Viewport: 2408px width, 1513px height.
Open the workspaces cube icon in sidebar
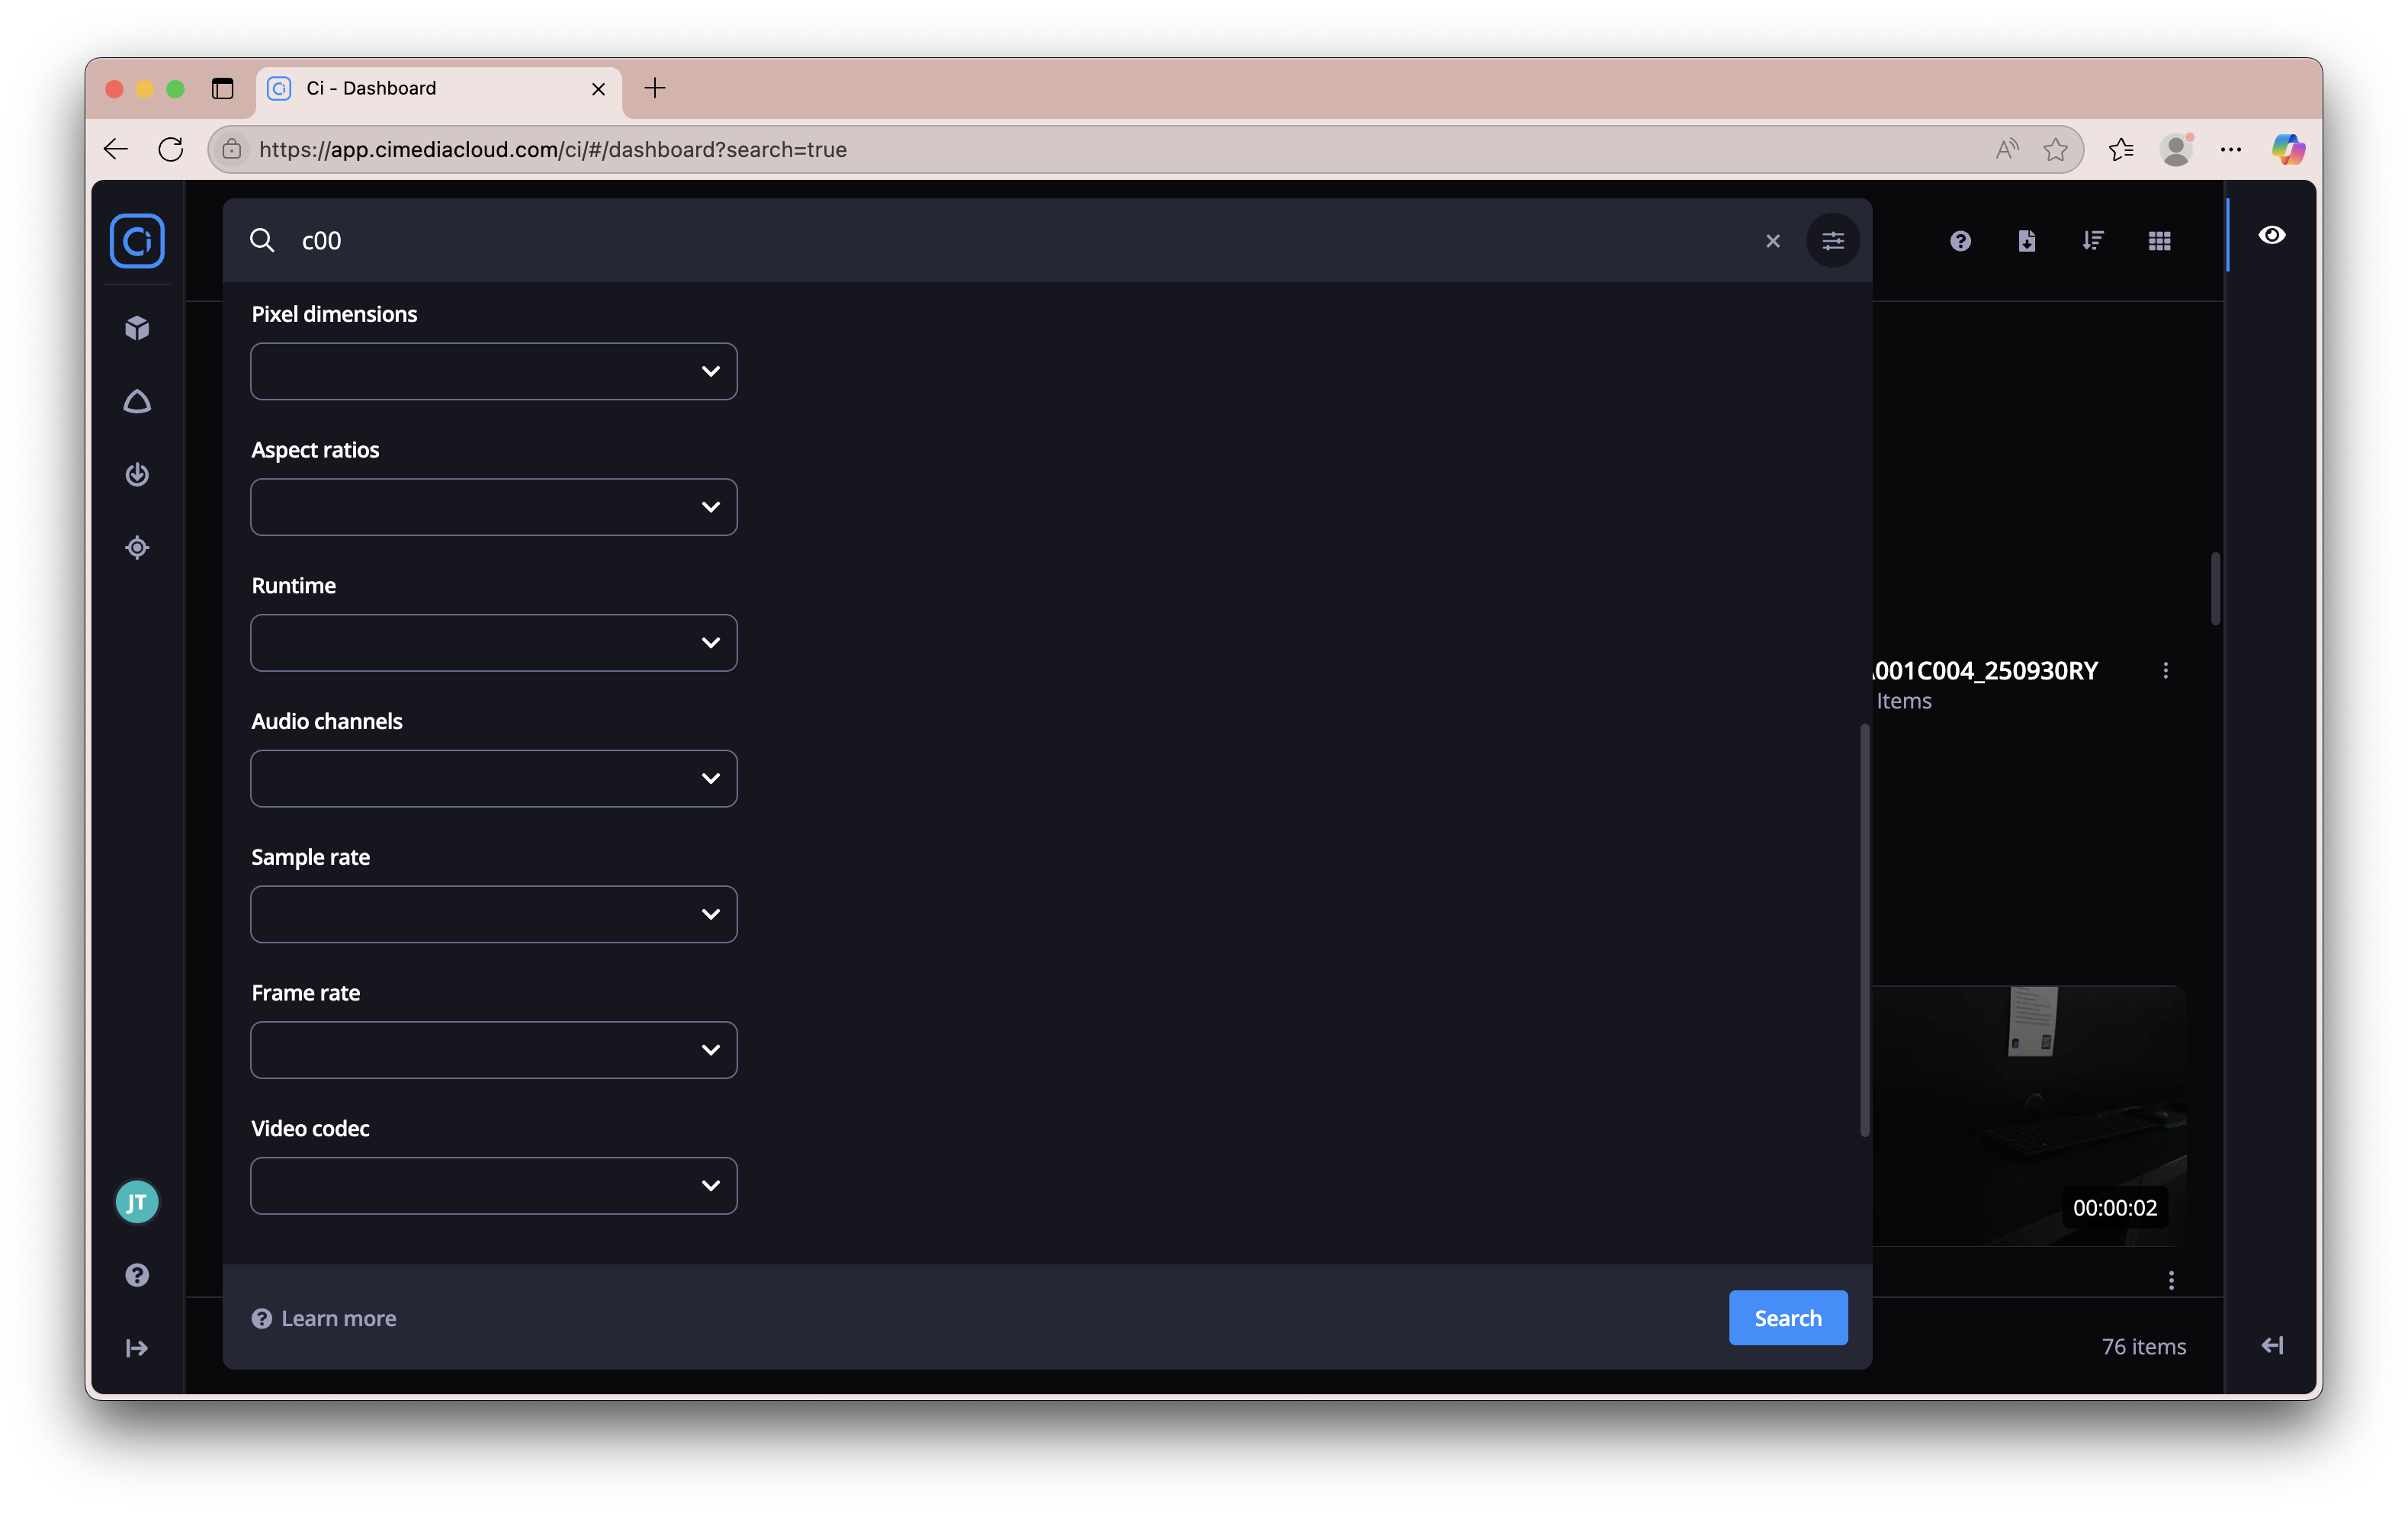137,328
